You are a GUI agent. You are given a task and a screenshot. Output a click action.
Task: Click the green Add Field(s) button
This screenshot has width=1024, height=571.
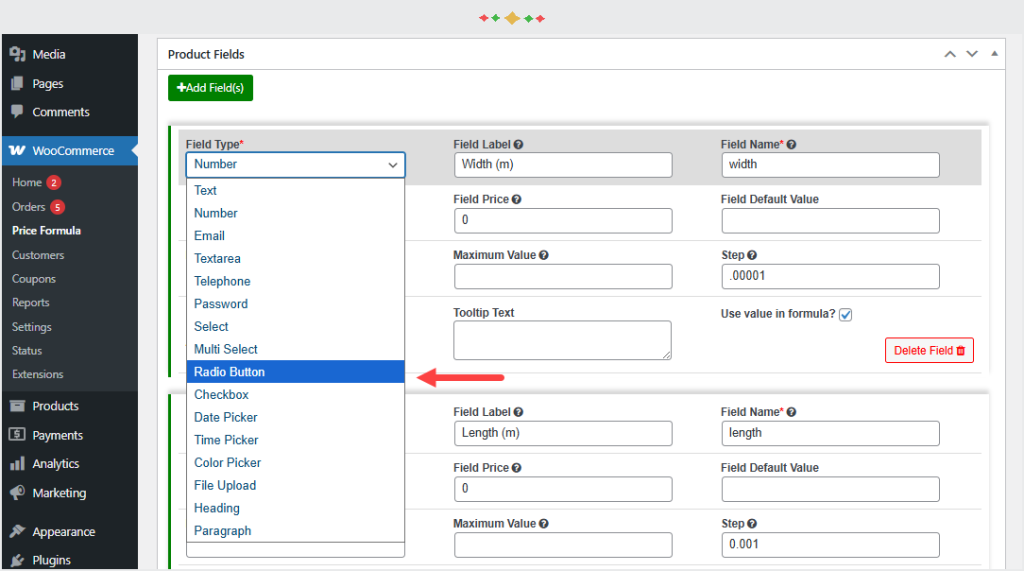pyautogui.click(x=210, y=88)
